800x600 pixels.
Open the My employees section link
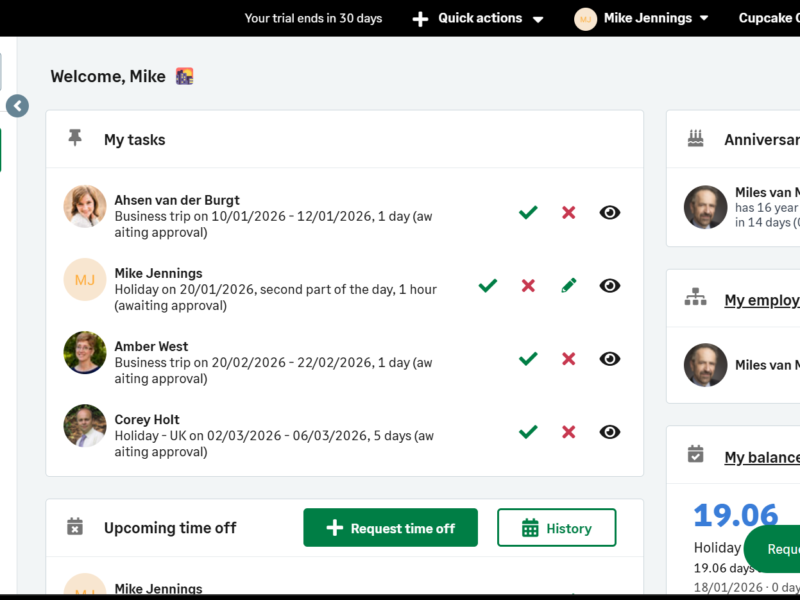(x=761, y=300)
